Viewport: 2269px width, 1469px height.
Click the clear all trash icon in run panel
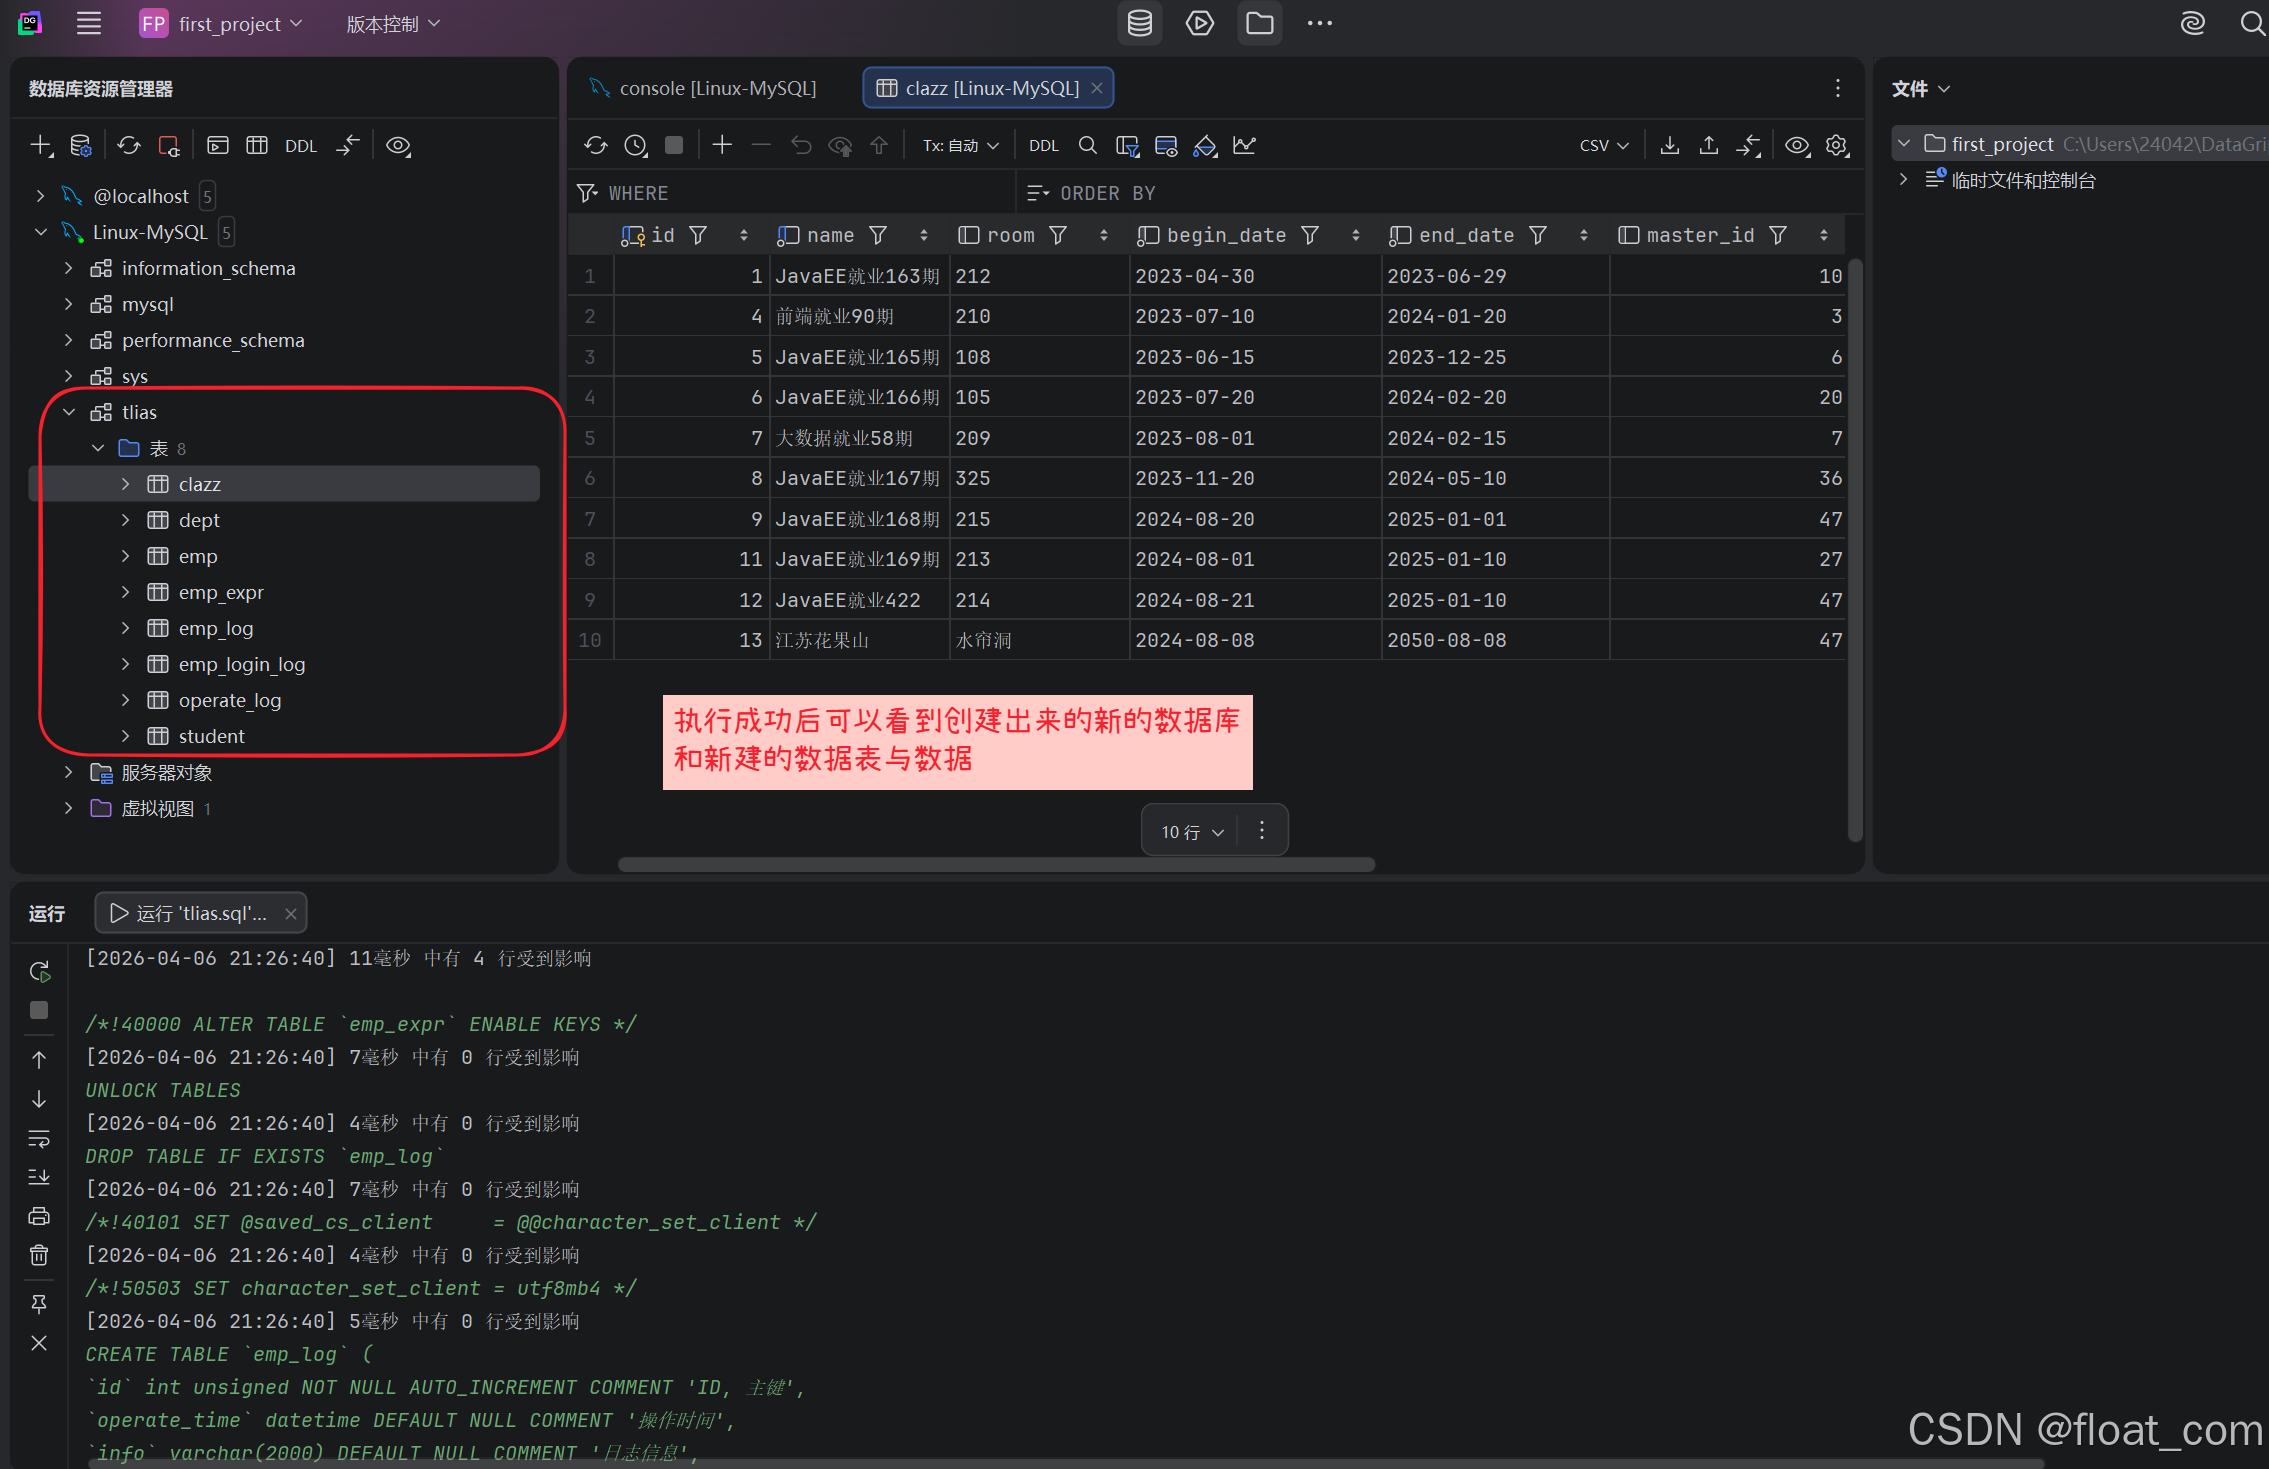pos(39,1255)
